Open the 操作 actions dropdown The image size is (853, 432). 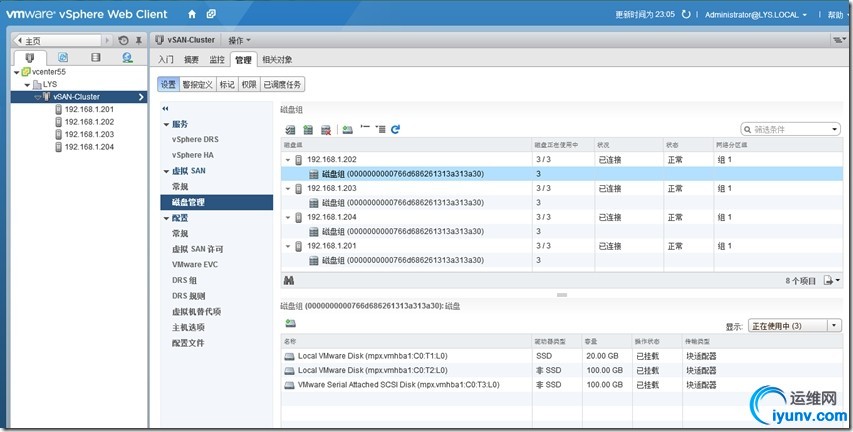pyautogui.click(x=239, y=40)
